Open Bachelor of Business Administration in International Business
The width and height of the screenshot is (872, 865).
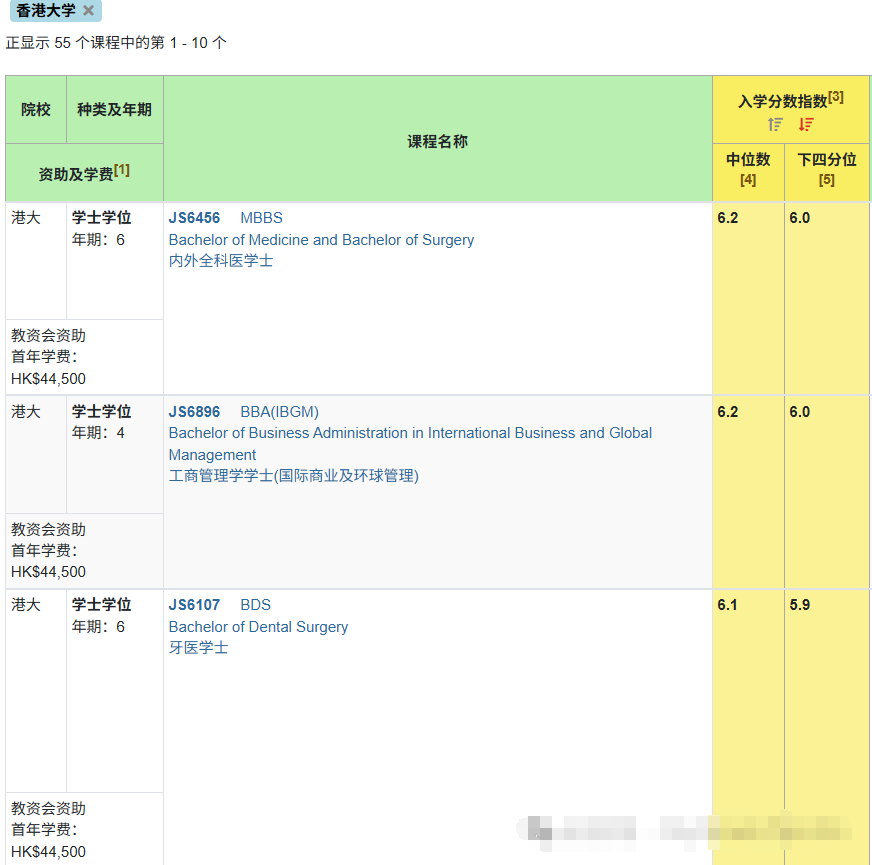pyautogui.click(x=410, y=443)
